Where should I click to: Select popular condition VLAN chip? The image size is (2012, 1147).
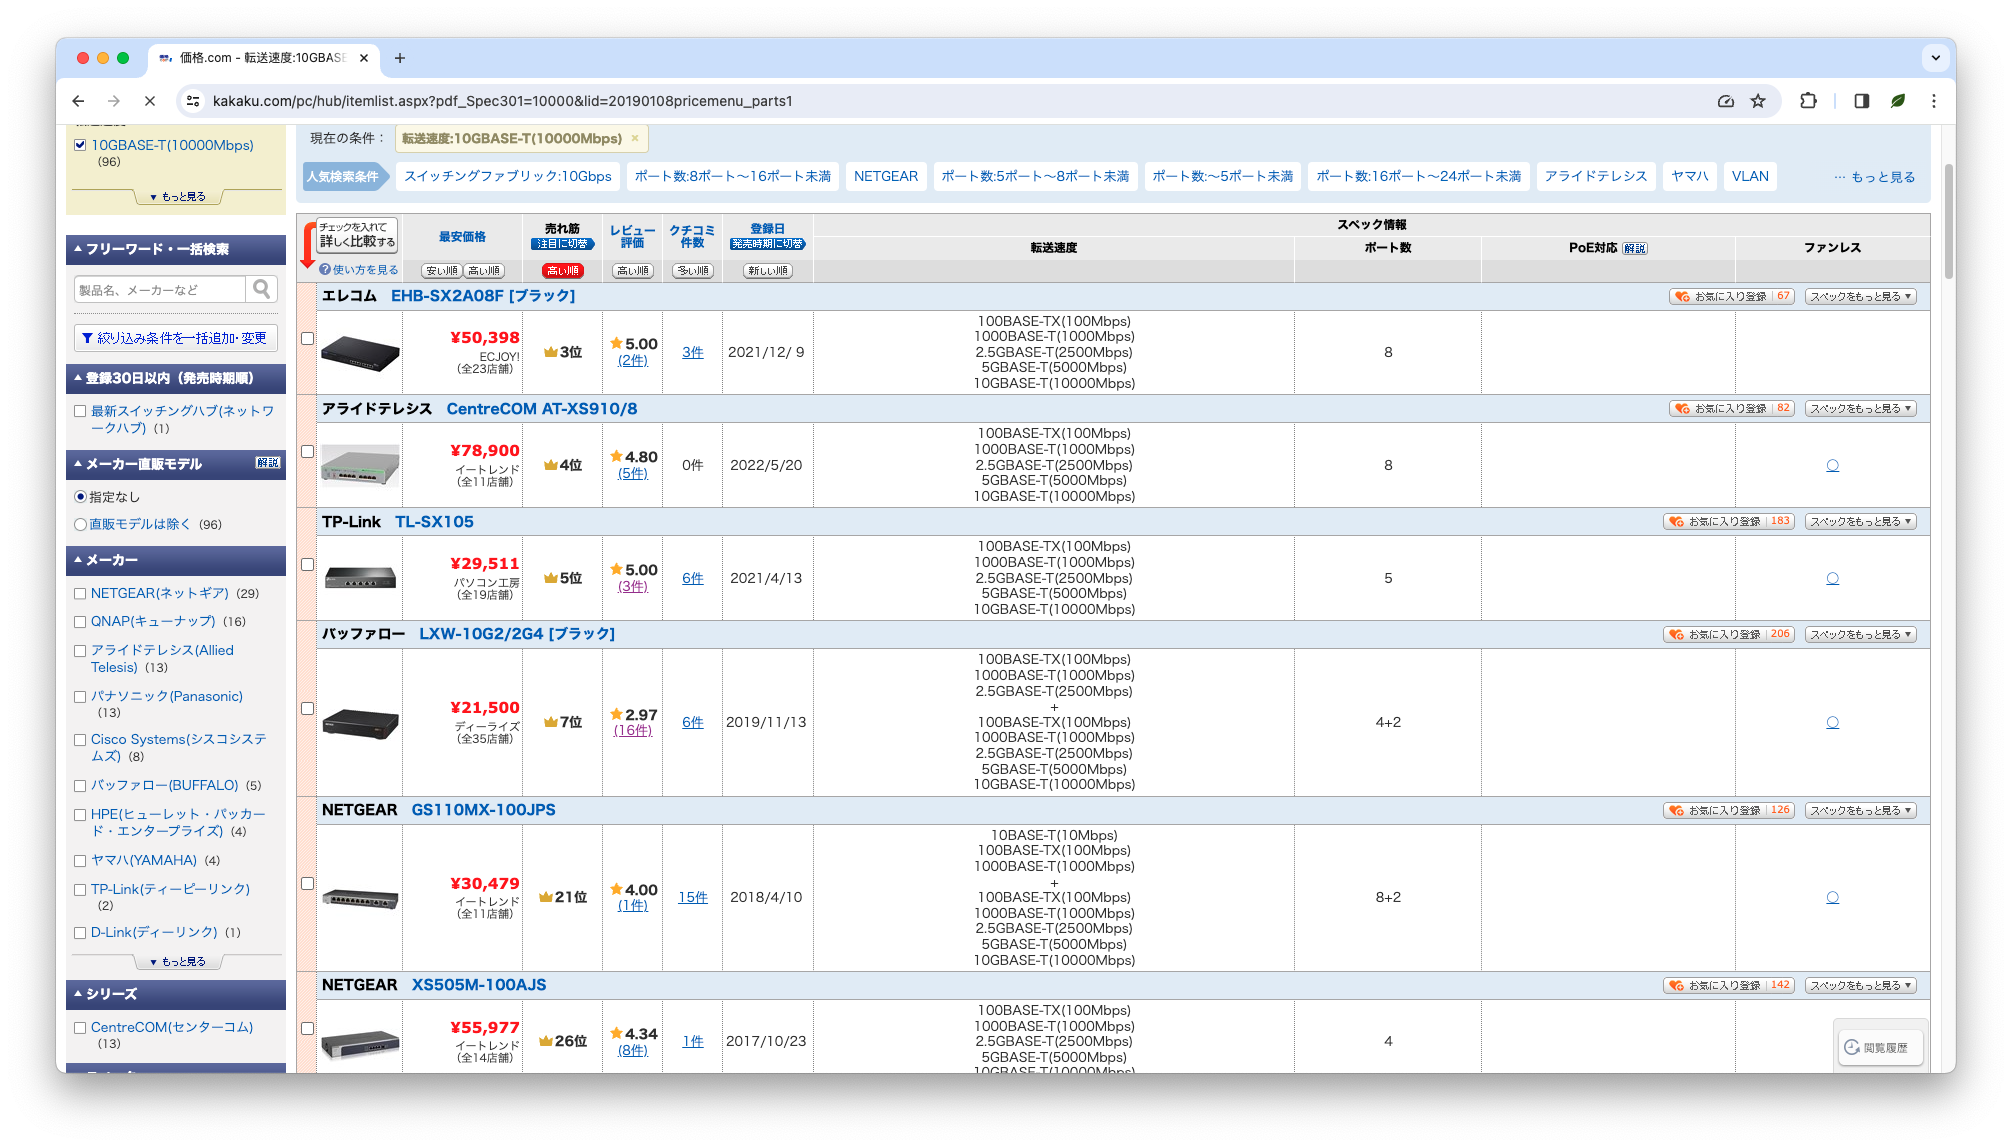pyautogui.click(x=1750, y=177)
